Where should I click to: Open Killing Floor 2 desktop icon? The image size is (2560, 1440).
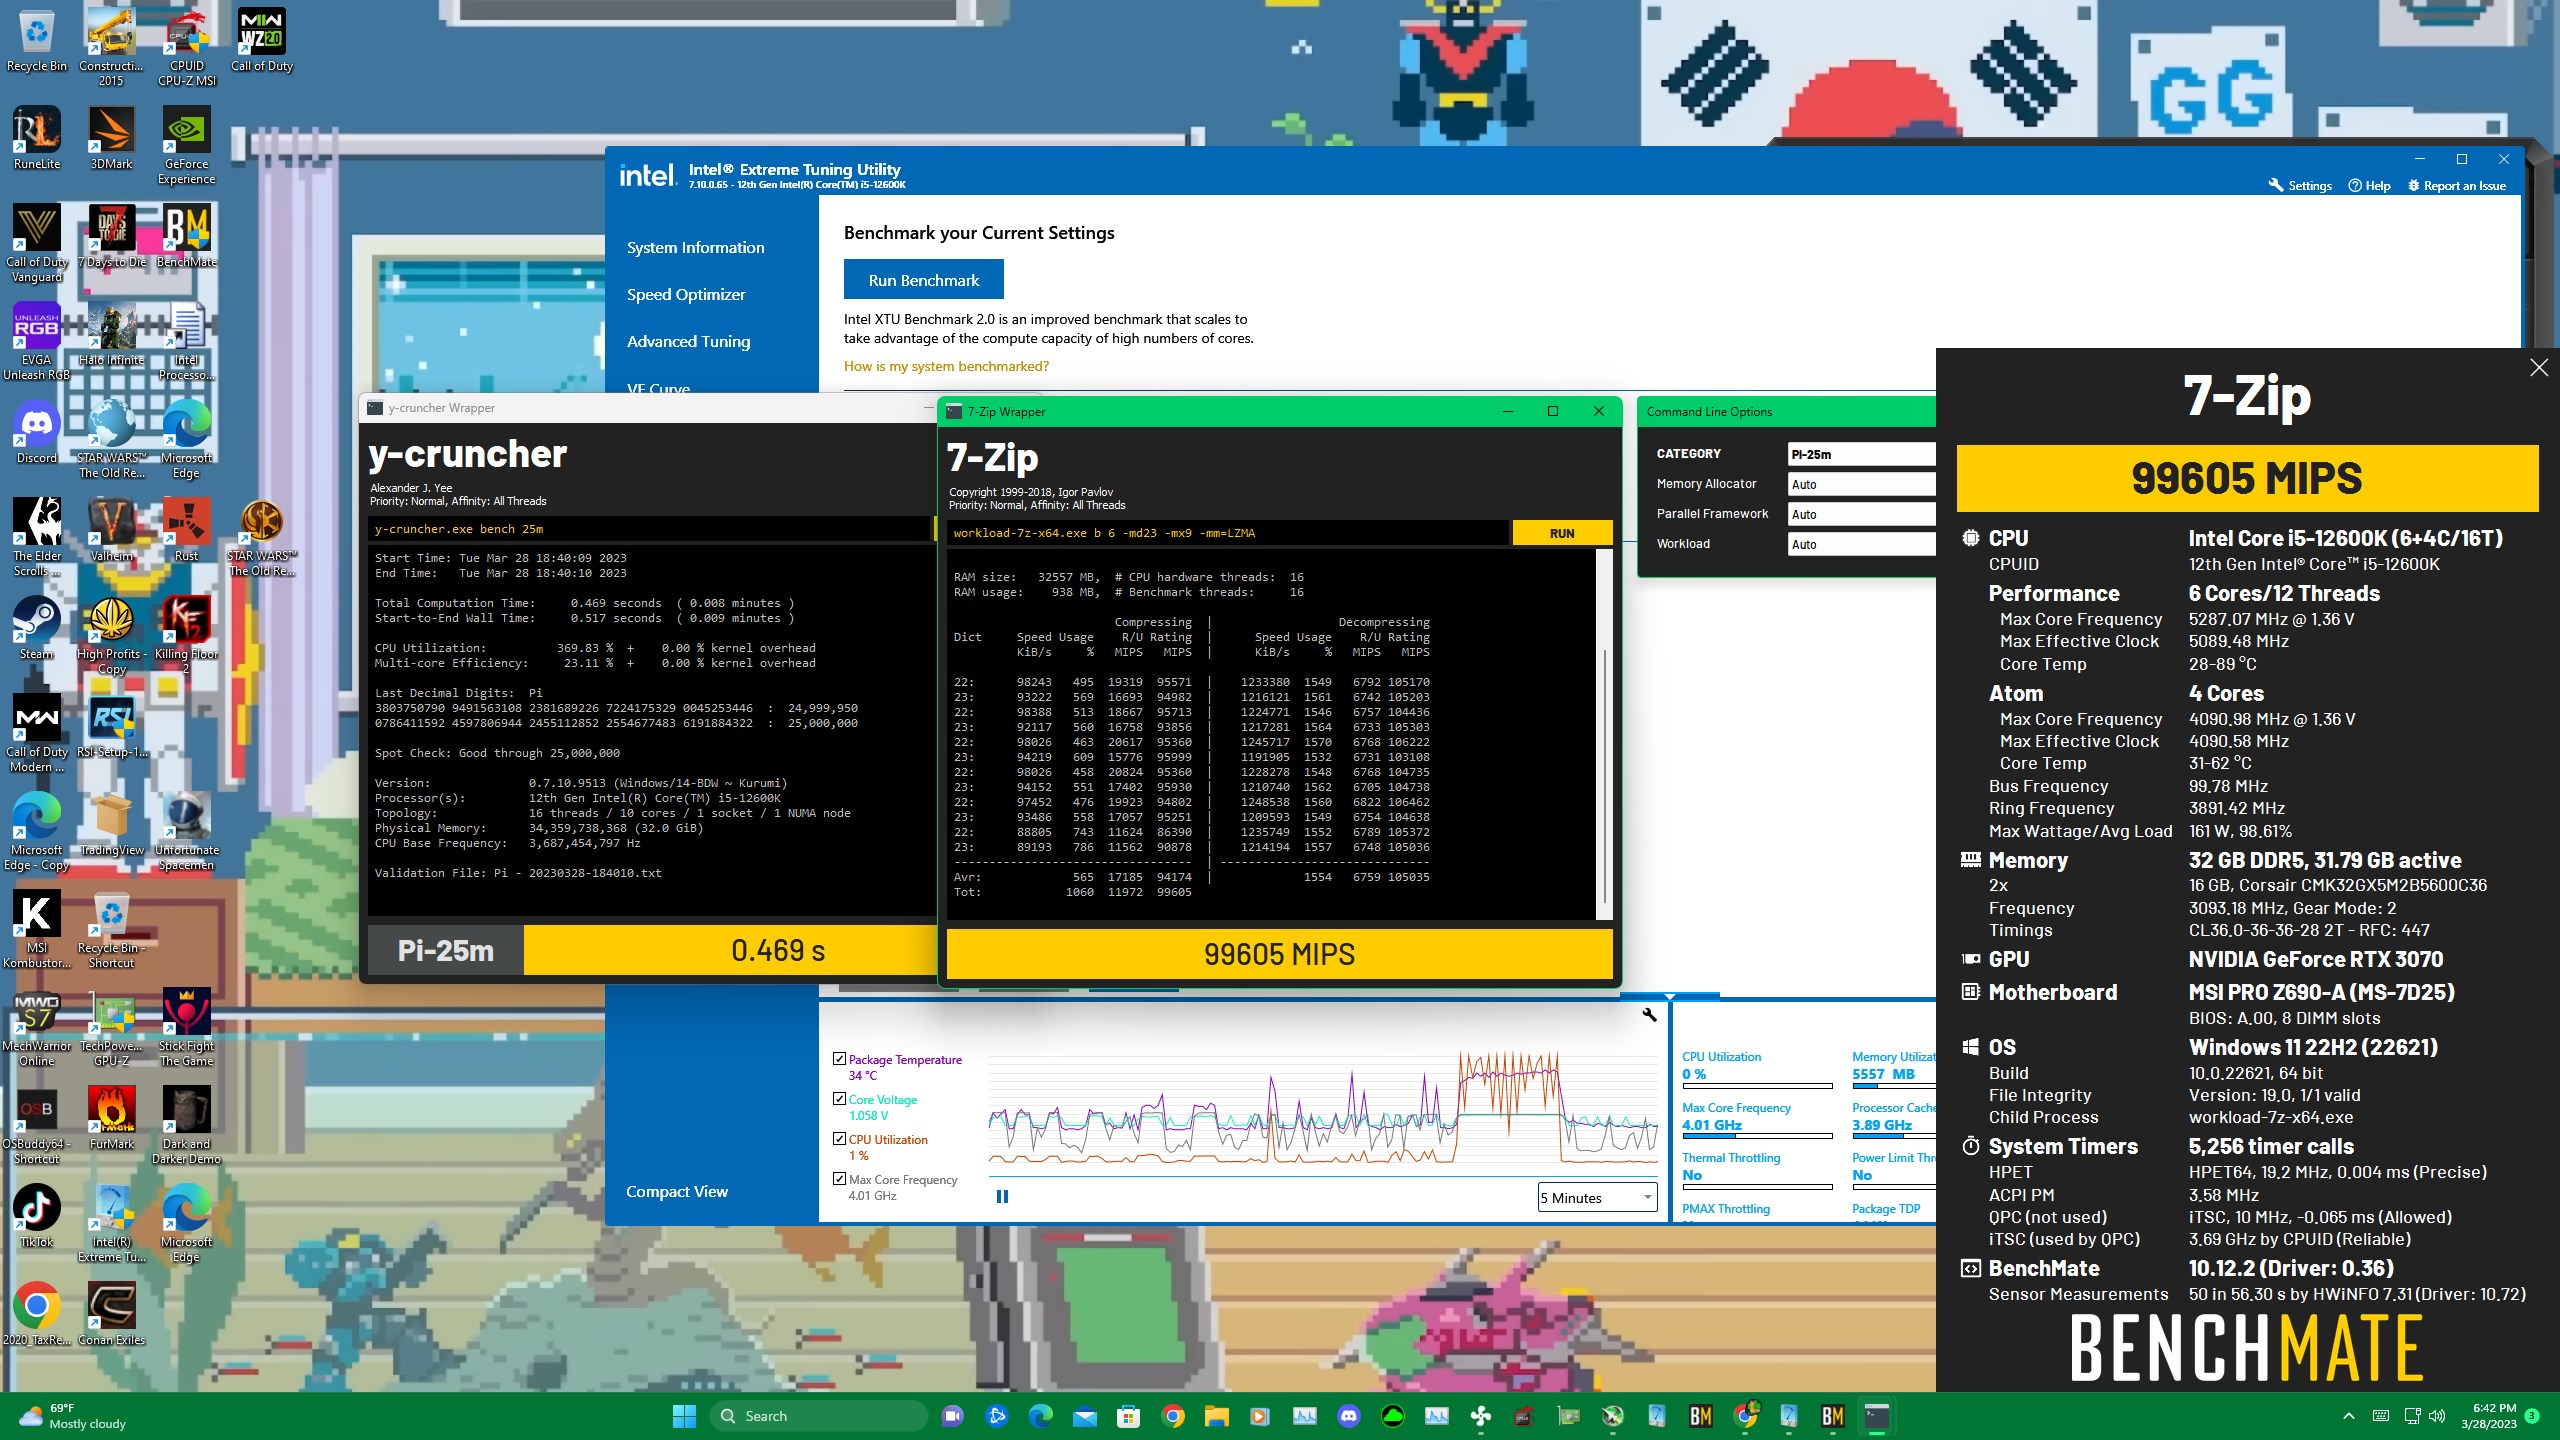(187, 636)
